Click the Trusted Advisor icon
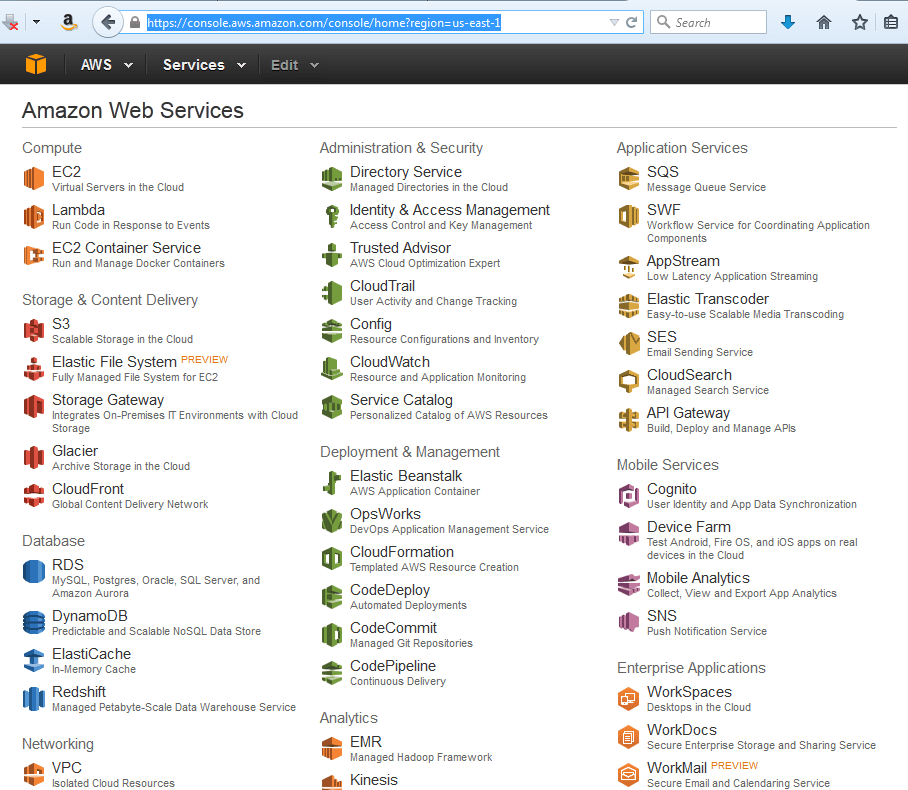 tap(332, 255)
